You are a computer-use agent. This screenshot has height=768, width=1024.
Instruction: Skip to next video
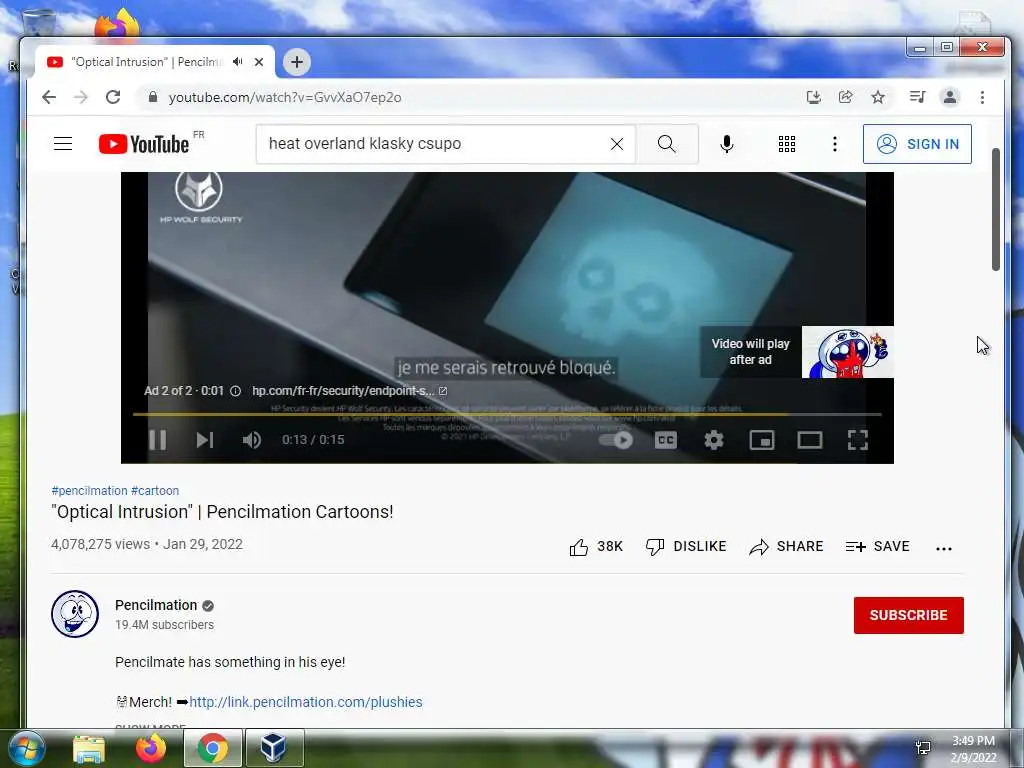tap(205, 440)
